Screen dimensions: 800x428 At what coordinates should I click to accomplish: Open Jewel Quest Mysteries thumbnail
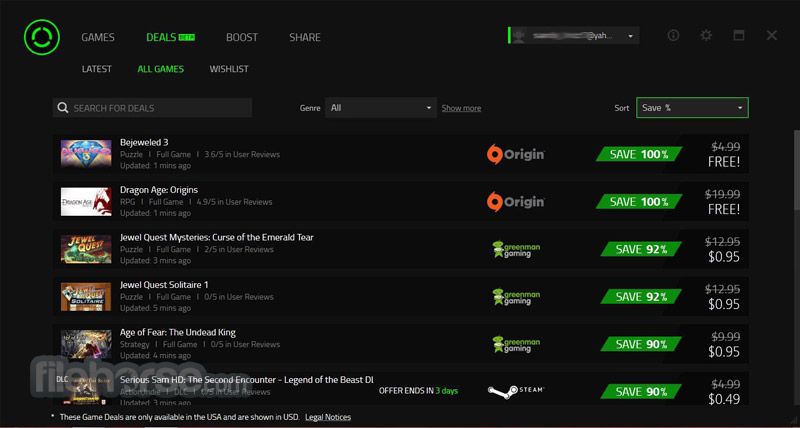pyautogui.click(x=86, y=249)
